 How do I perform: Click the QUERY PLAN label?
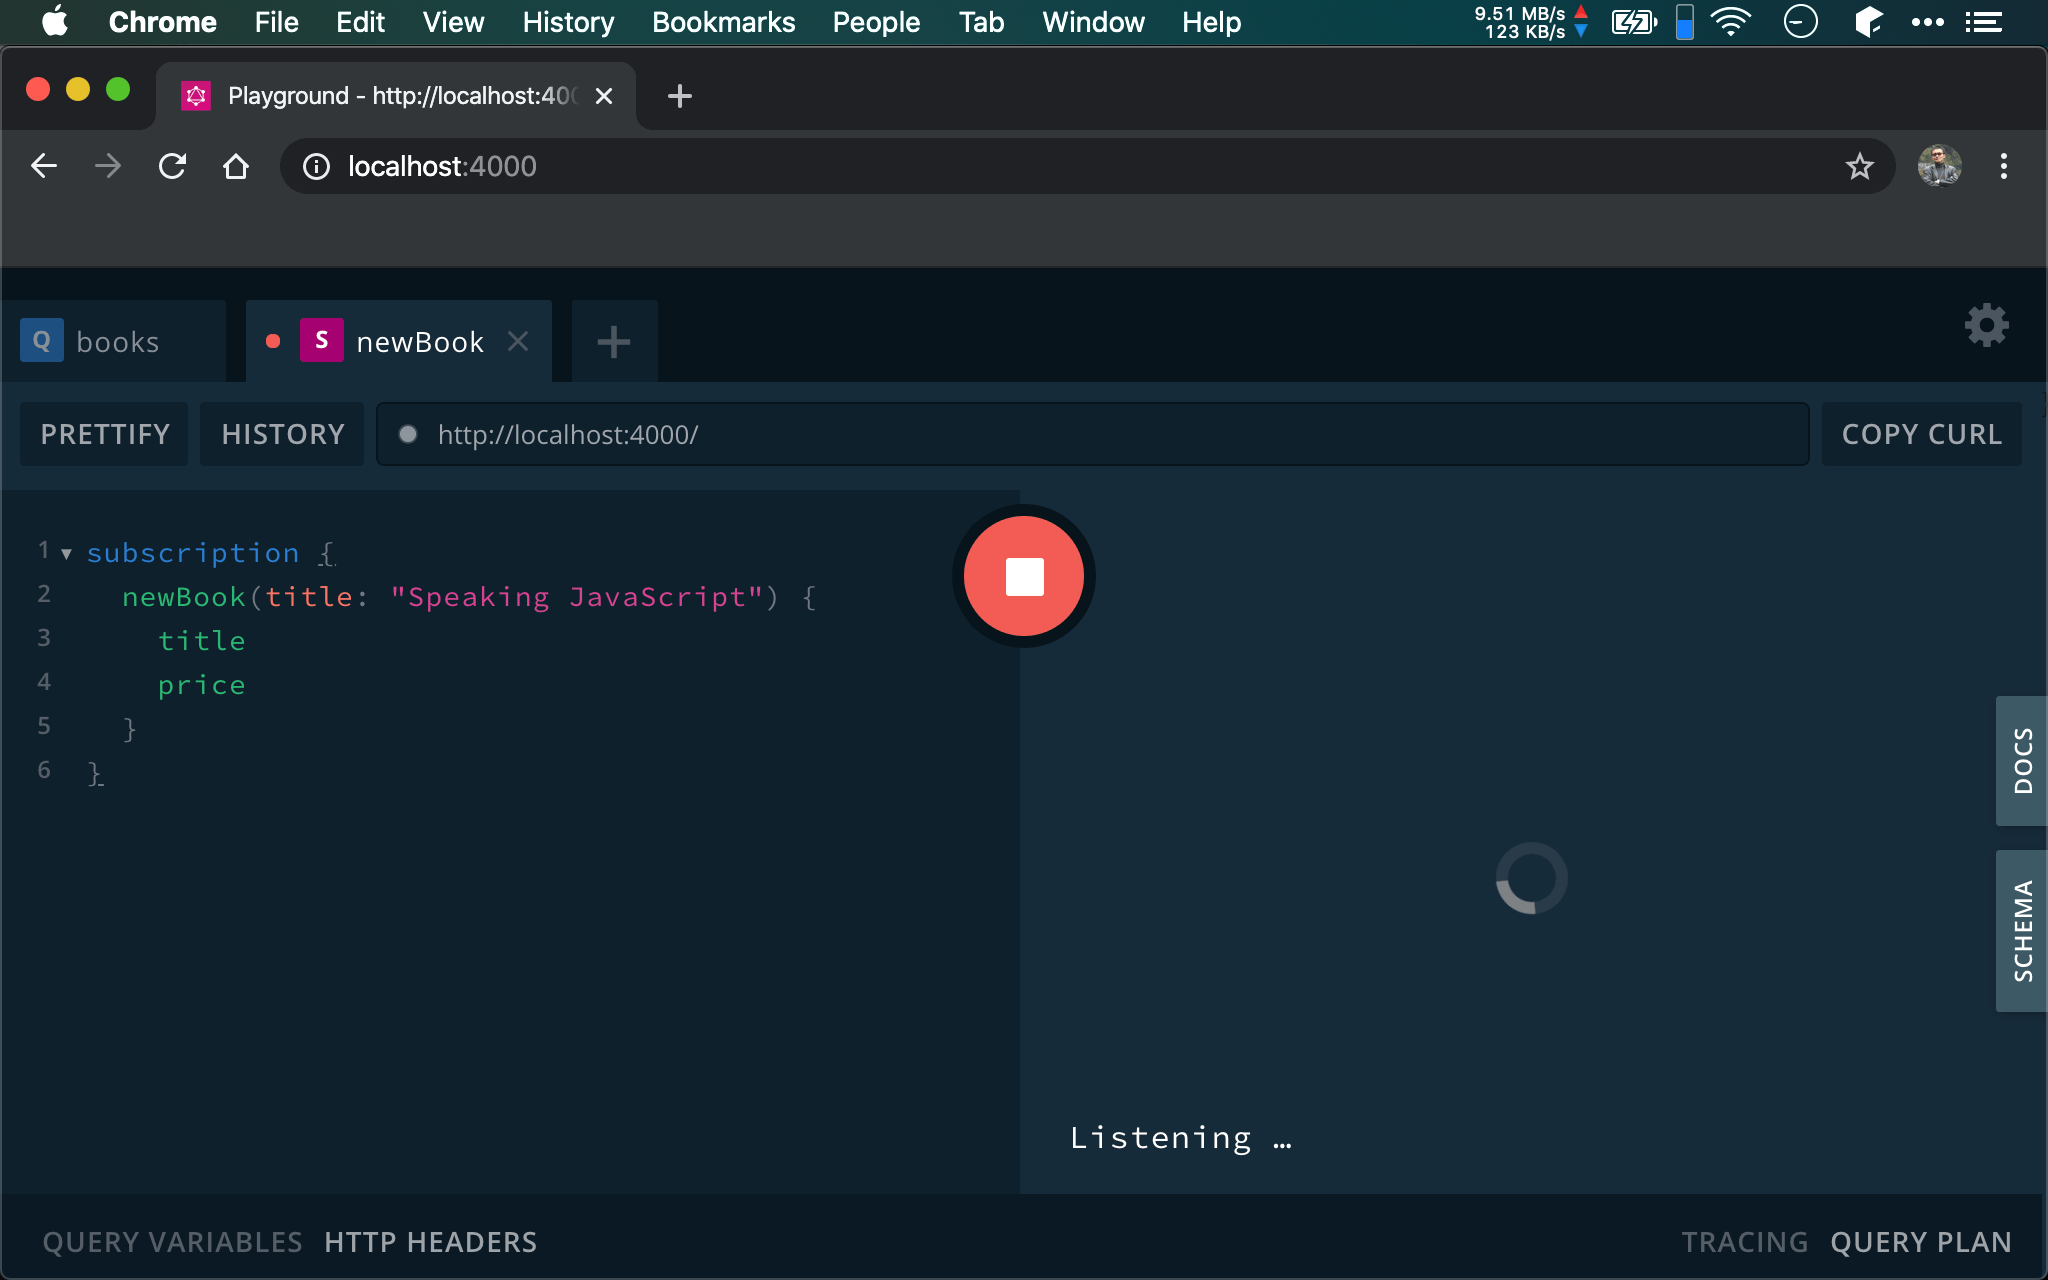pyautogui.click(x=1921, y=1240)
